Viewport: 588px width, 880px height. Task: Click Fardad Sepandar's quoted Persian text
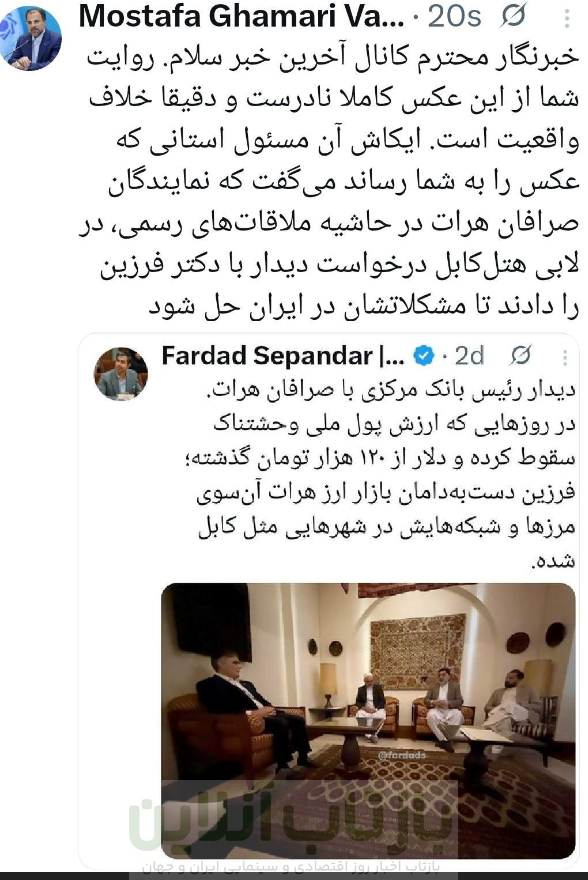387,474
